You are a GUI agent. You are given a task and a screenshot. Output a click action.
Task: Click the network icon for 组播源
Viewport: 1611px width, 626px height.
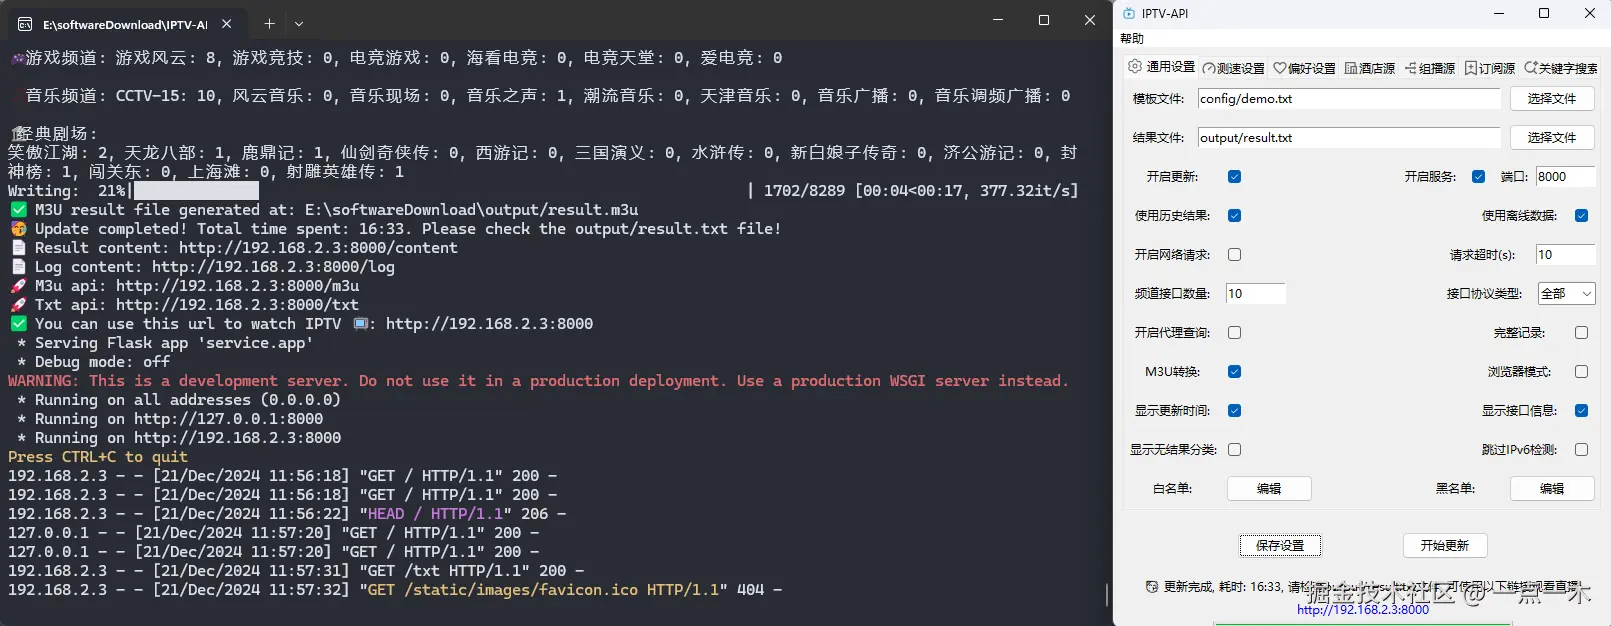[x=1410, y=67]
